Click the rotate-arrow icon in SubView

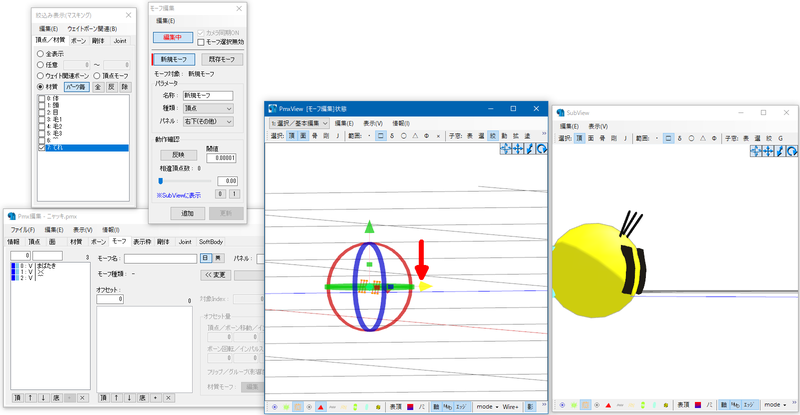(791, 151)
